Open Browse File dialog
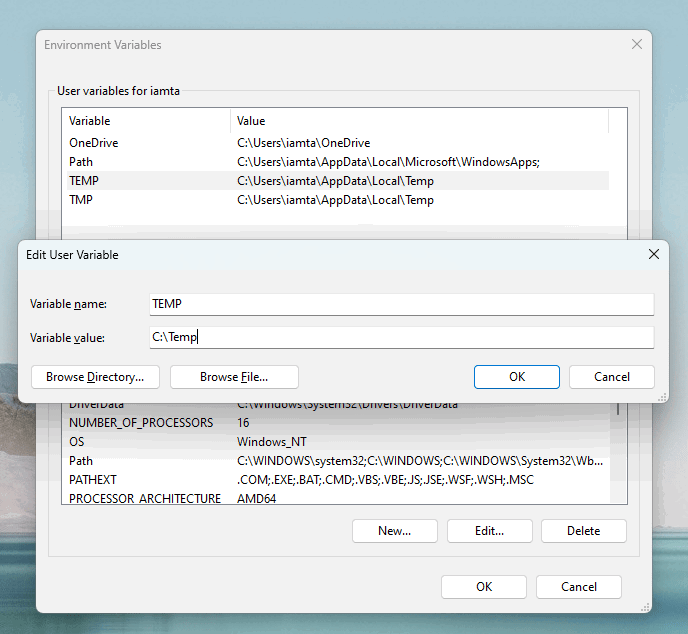Screen dimensions: 688x634 point(234,377)
